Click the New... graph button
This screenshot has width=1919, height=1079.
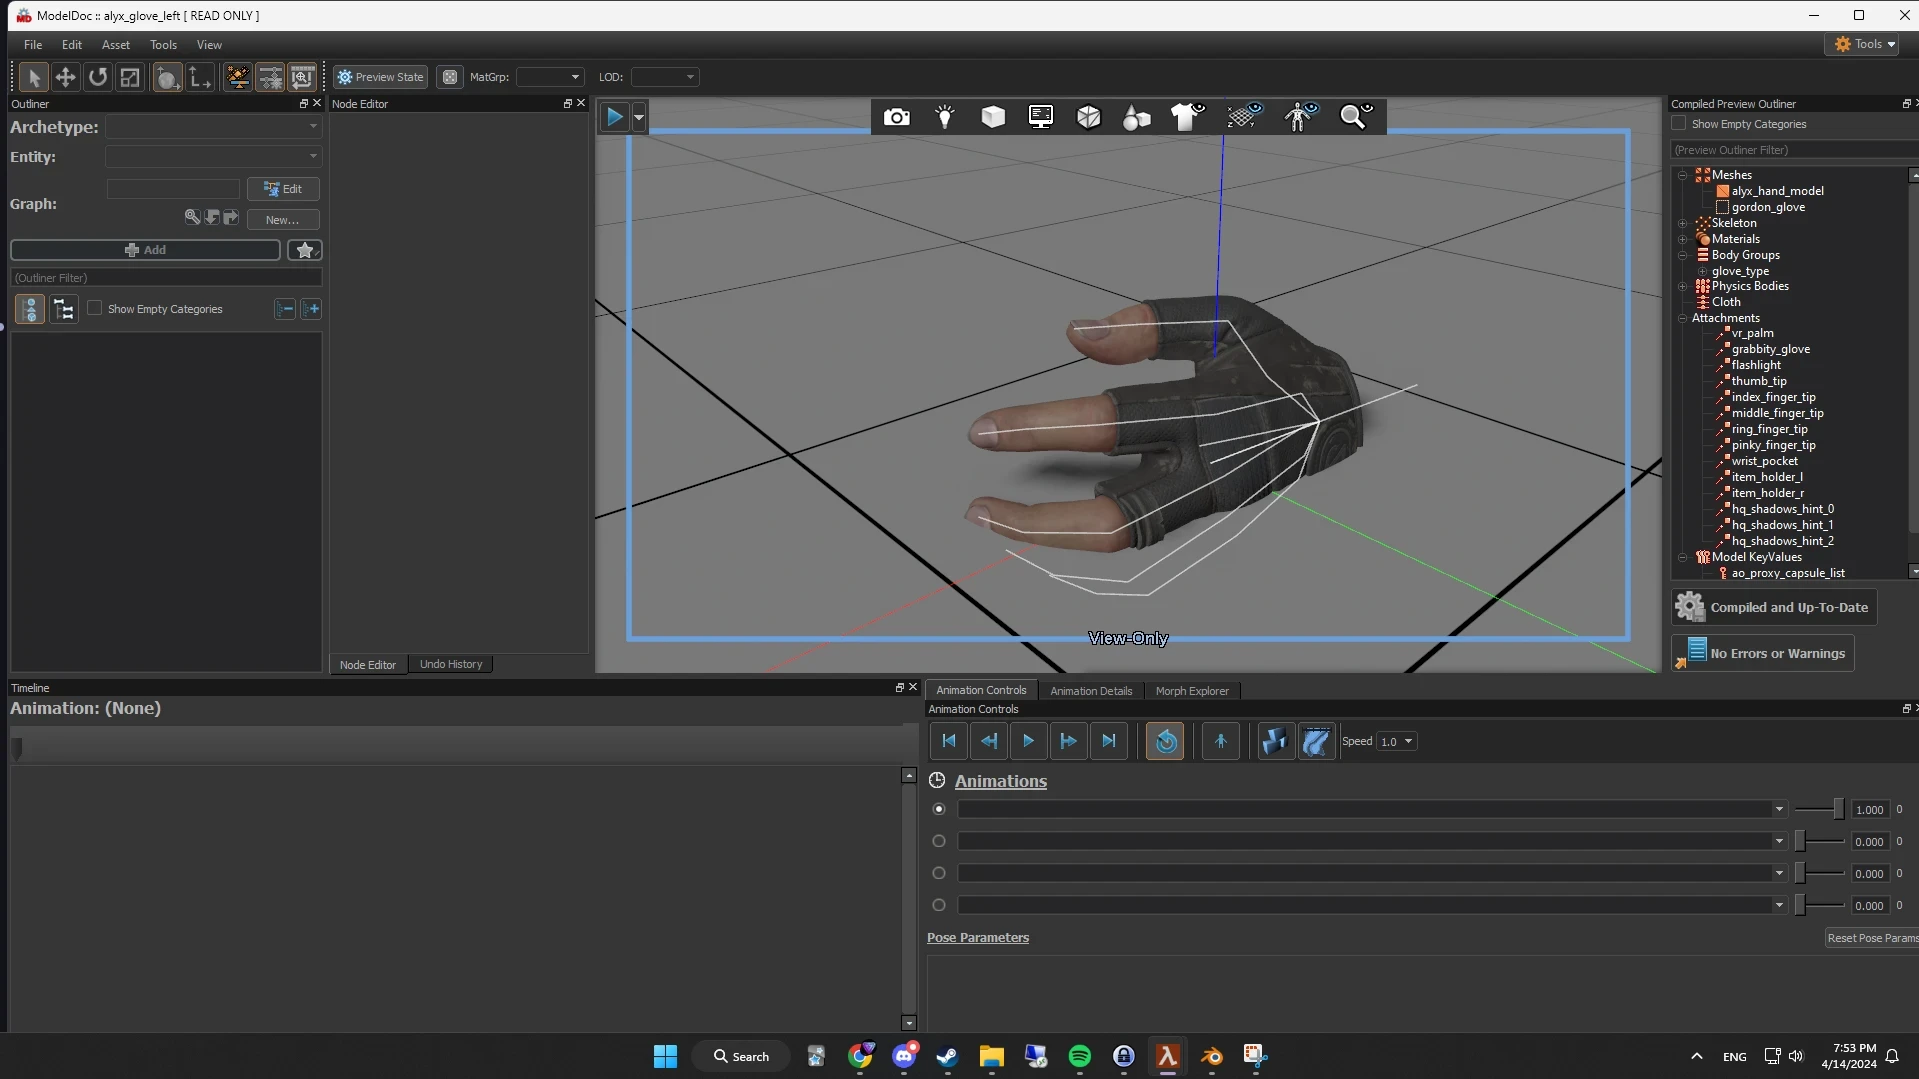[283, 220]
